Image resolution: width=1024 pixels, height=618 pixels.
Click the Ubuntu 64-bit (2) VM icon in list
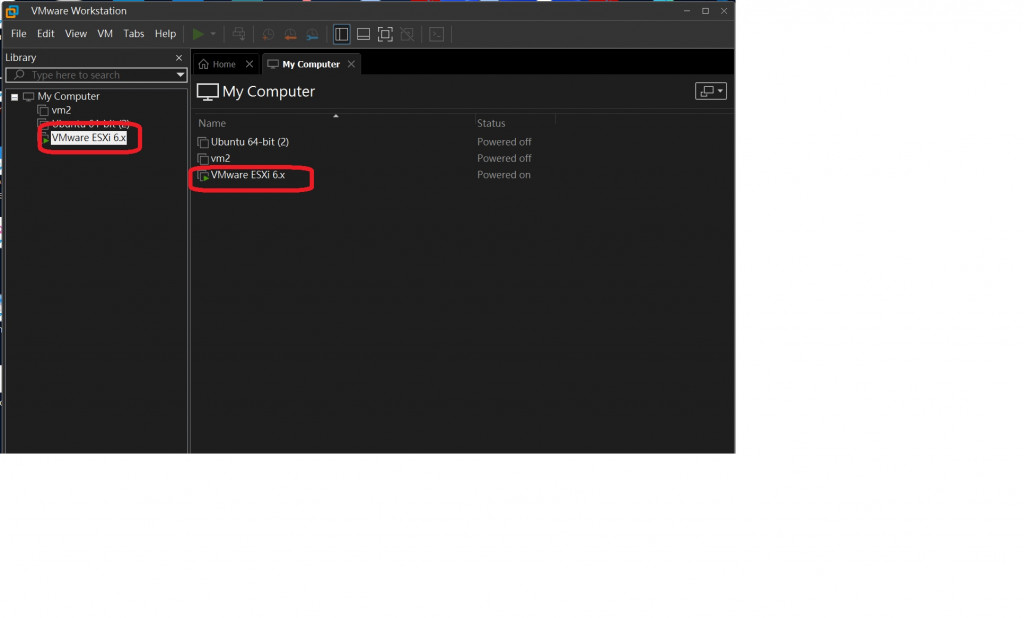203,142
